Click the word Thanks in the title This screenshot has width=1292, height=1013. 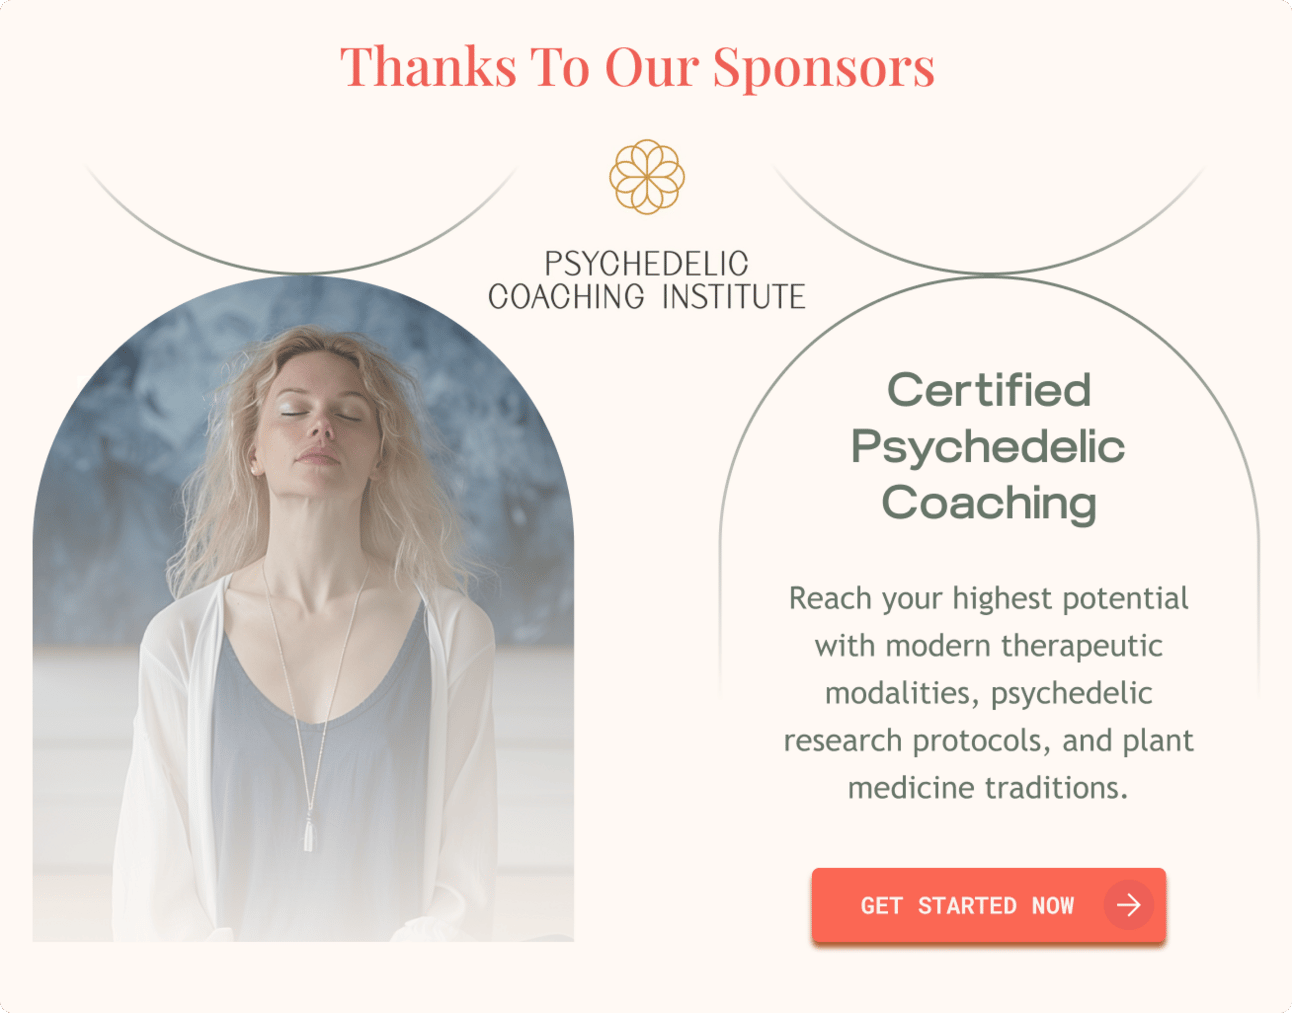[429, 66]
